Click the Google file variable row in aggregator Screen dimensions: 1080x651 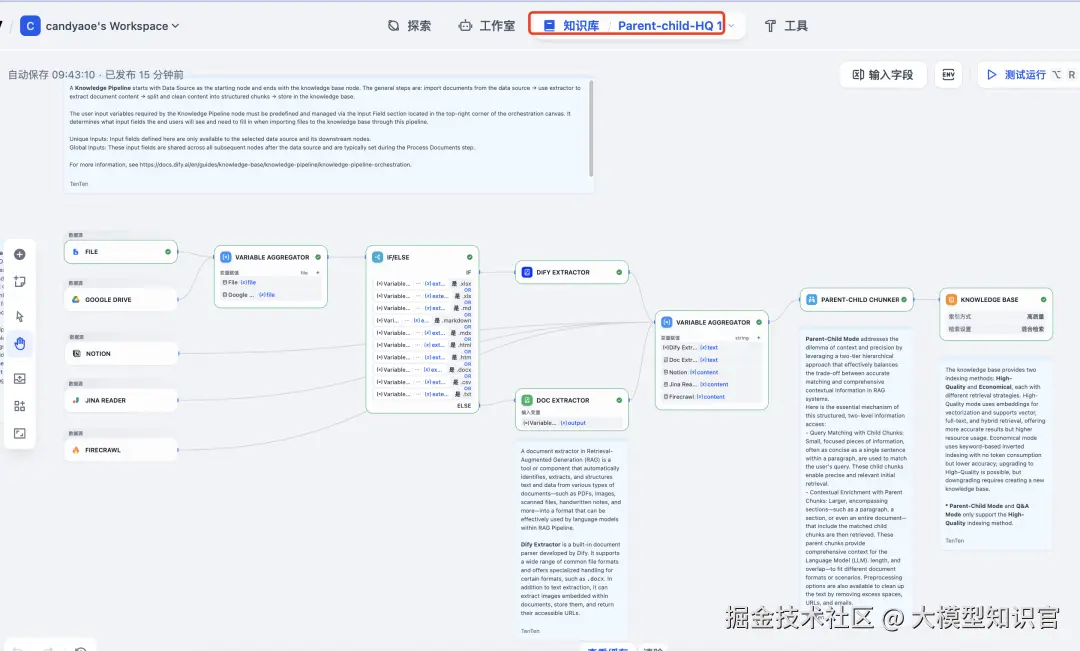(x=271, y=294)
